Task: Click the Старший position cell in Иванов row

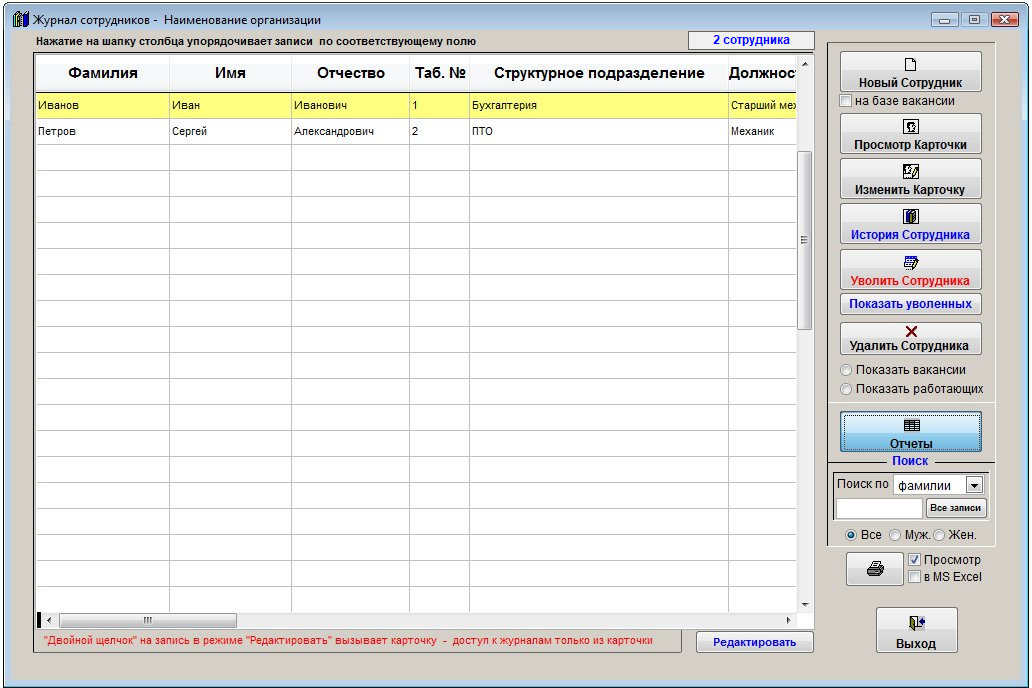Action: click(x=762, y=105)
